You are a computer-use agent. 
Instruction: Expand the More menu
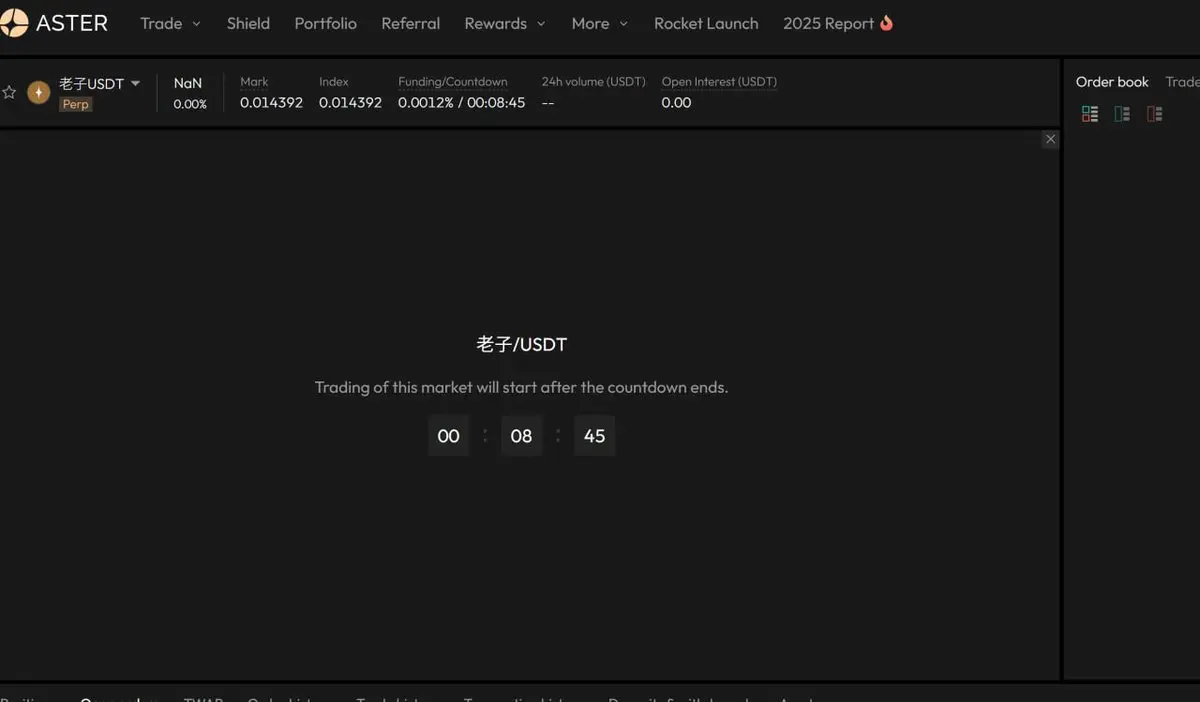point(600,23)
